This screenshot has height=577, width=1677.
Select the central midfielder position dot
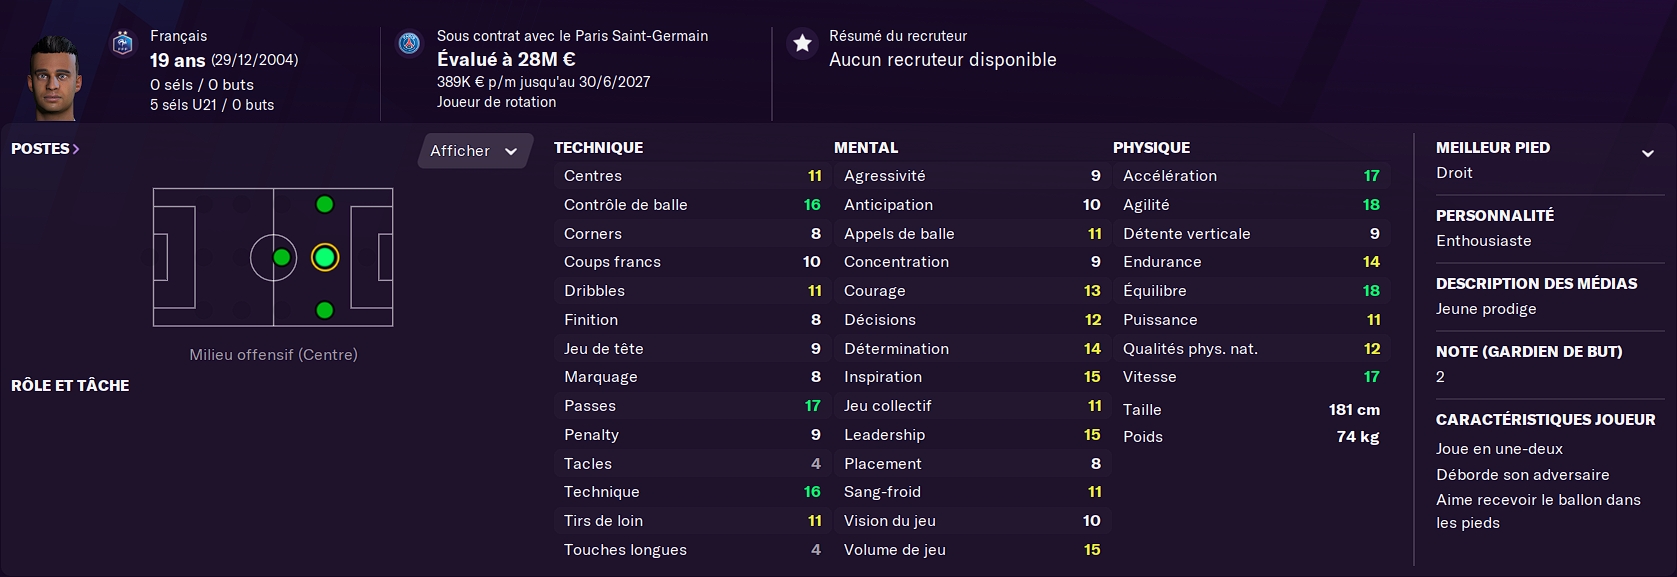(x=282, y=258)
